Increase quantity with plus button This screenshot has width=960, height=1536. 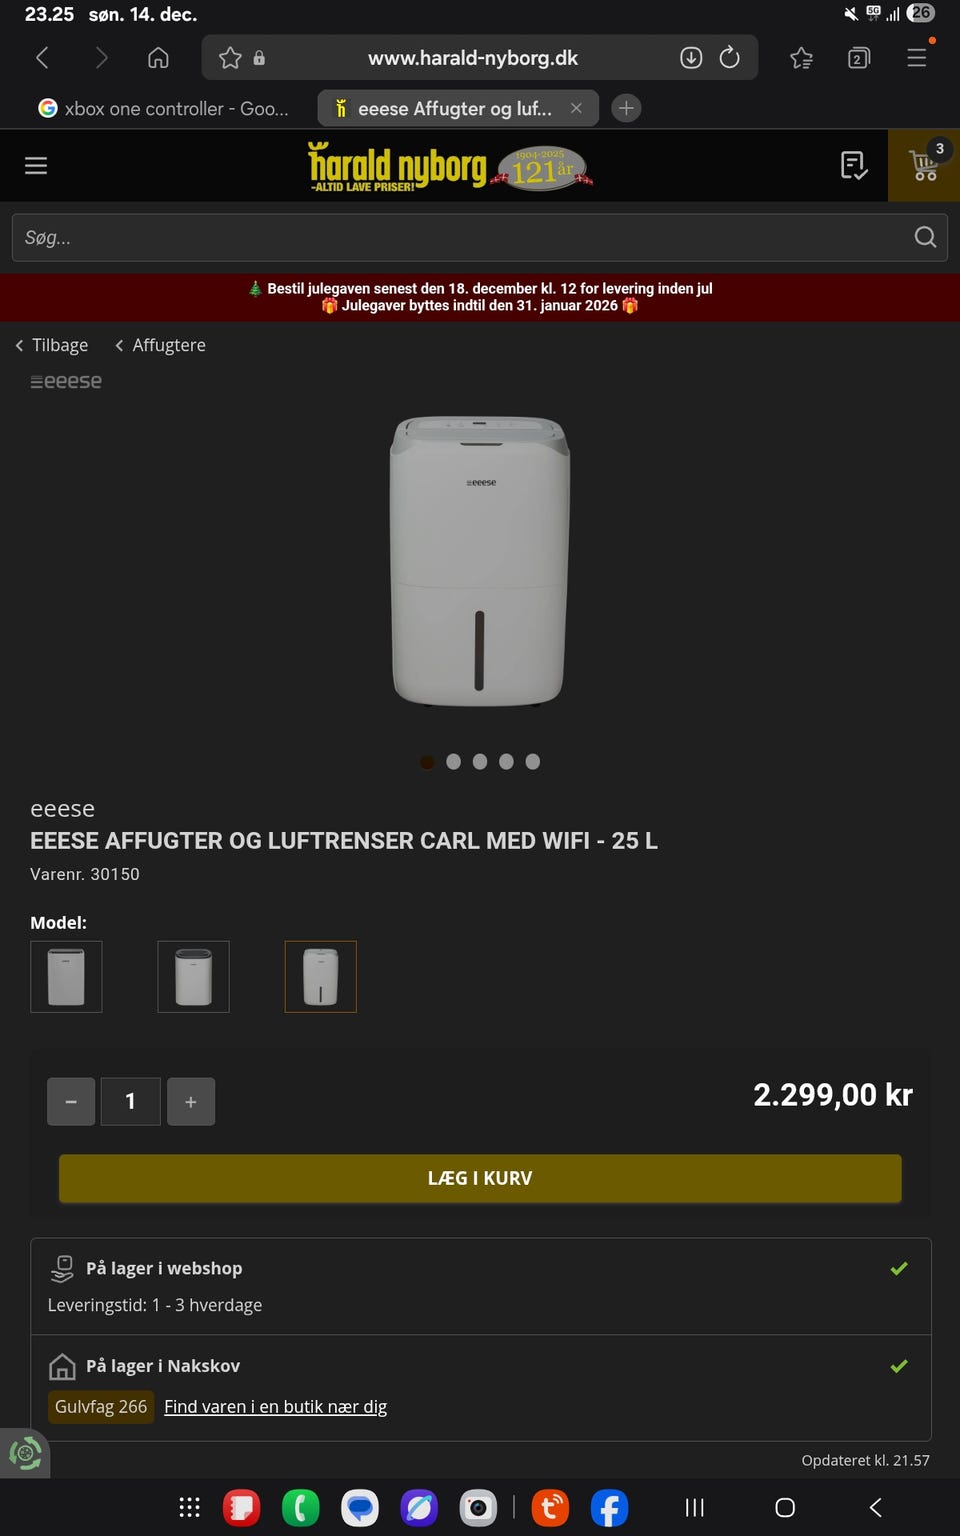click(x=191, y=1101)
